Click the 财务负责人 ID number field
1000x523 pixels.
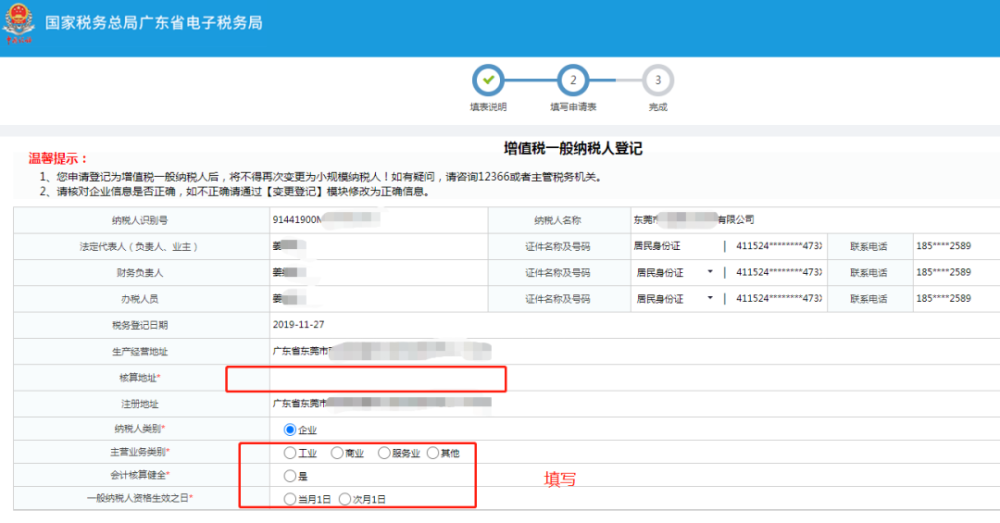click(779, 272)
